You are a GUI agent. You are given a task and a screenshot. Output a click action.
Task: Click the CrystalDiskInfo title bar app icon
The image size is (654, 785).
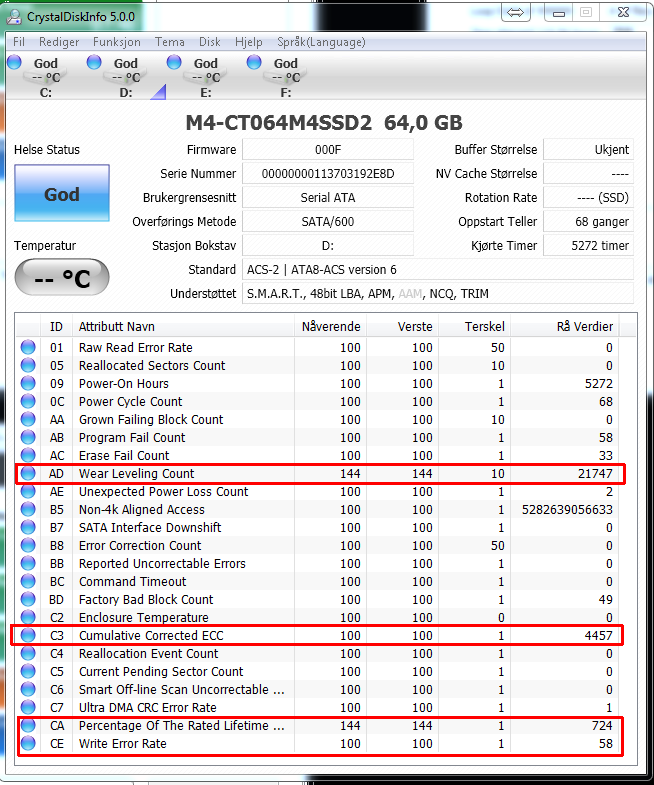(14, 17)
